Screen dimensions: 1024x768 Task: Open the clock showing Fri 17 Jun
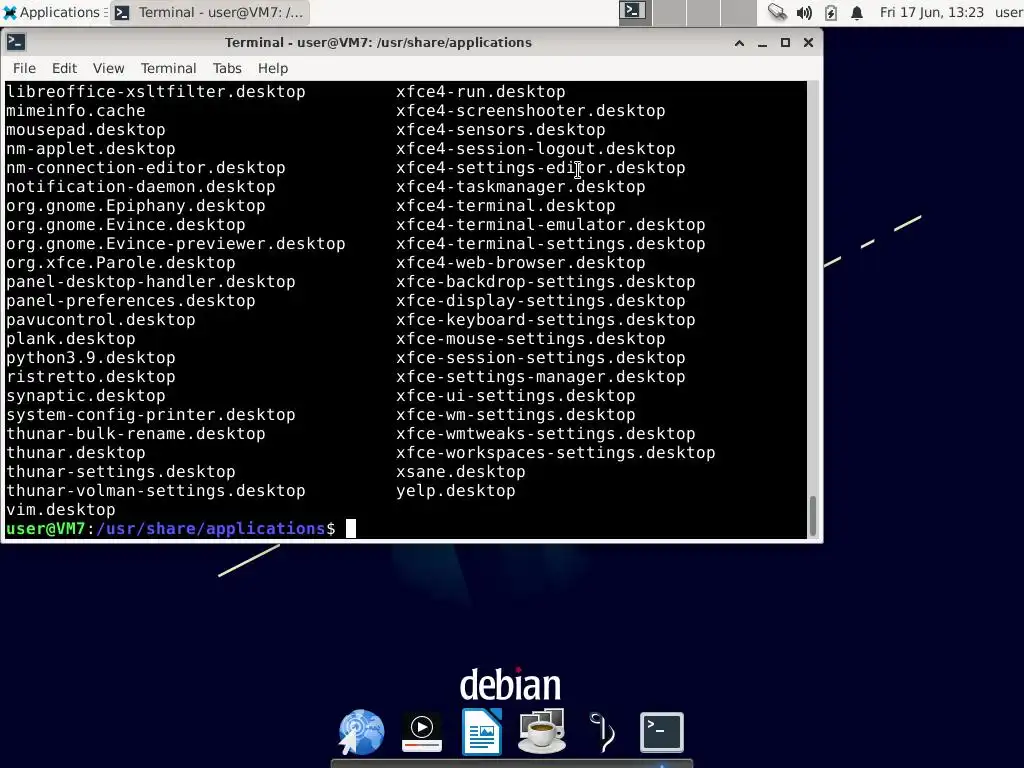click(931, 12)
